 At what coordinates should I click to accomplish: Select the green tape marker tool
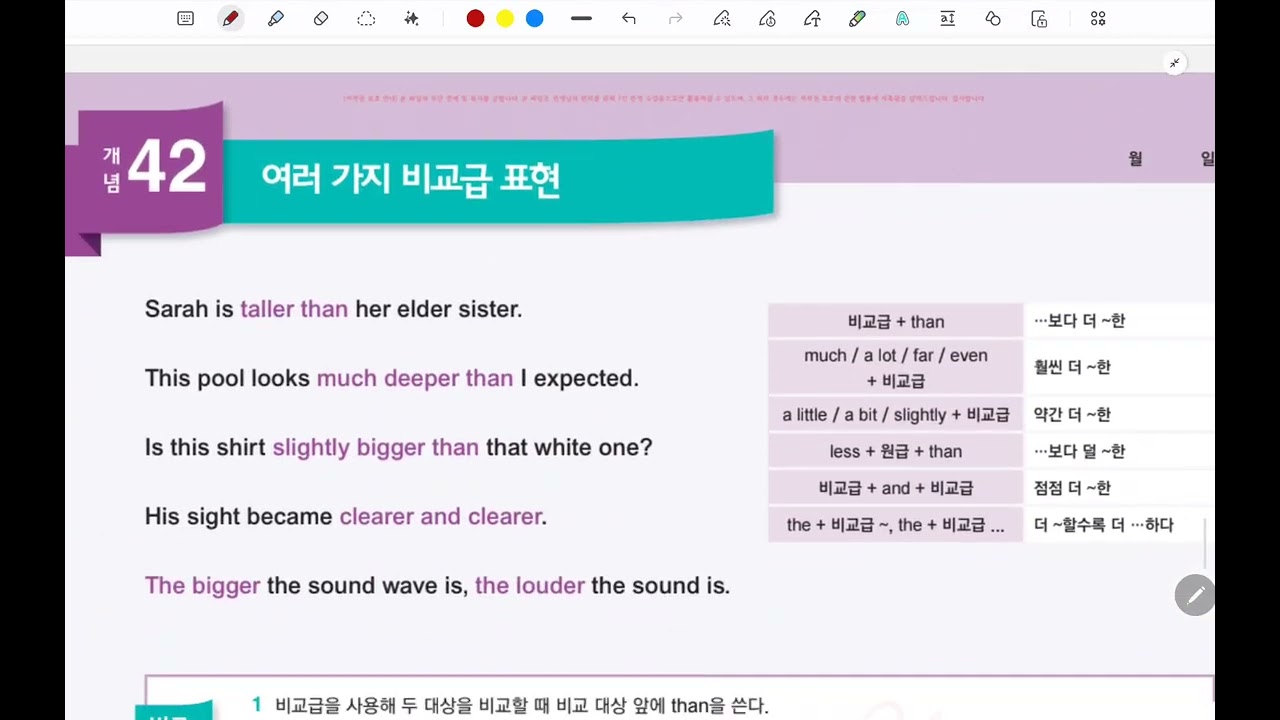[x=857, y=18]
